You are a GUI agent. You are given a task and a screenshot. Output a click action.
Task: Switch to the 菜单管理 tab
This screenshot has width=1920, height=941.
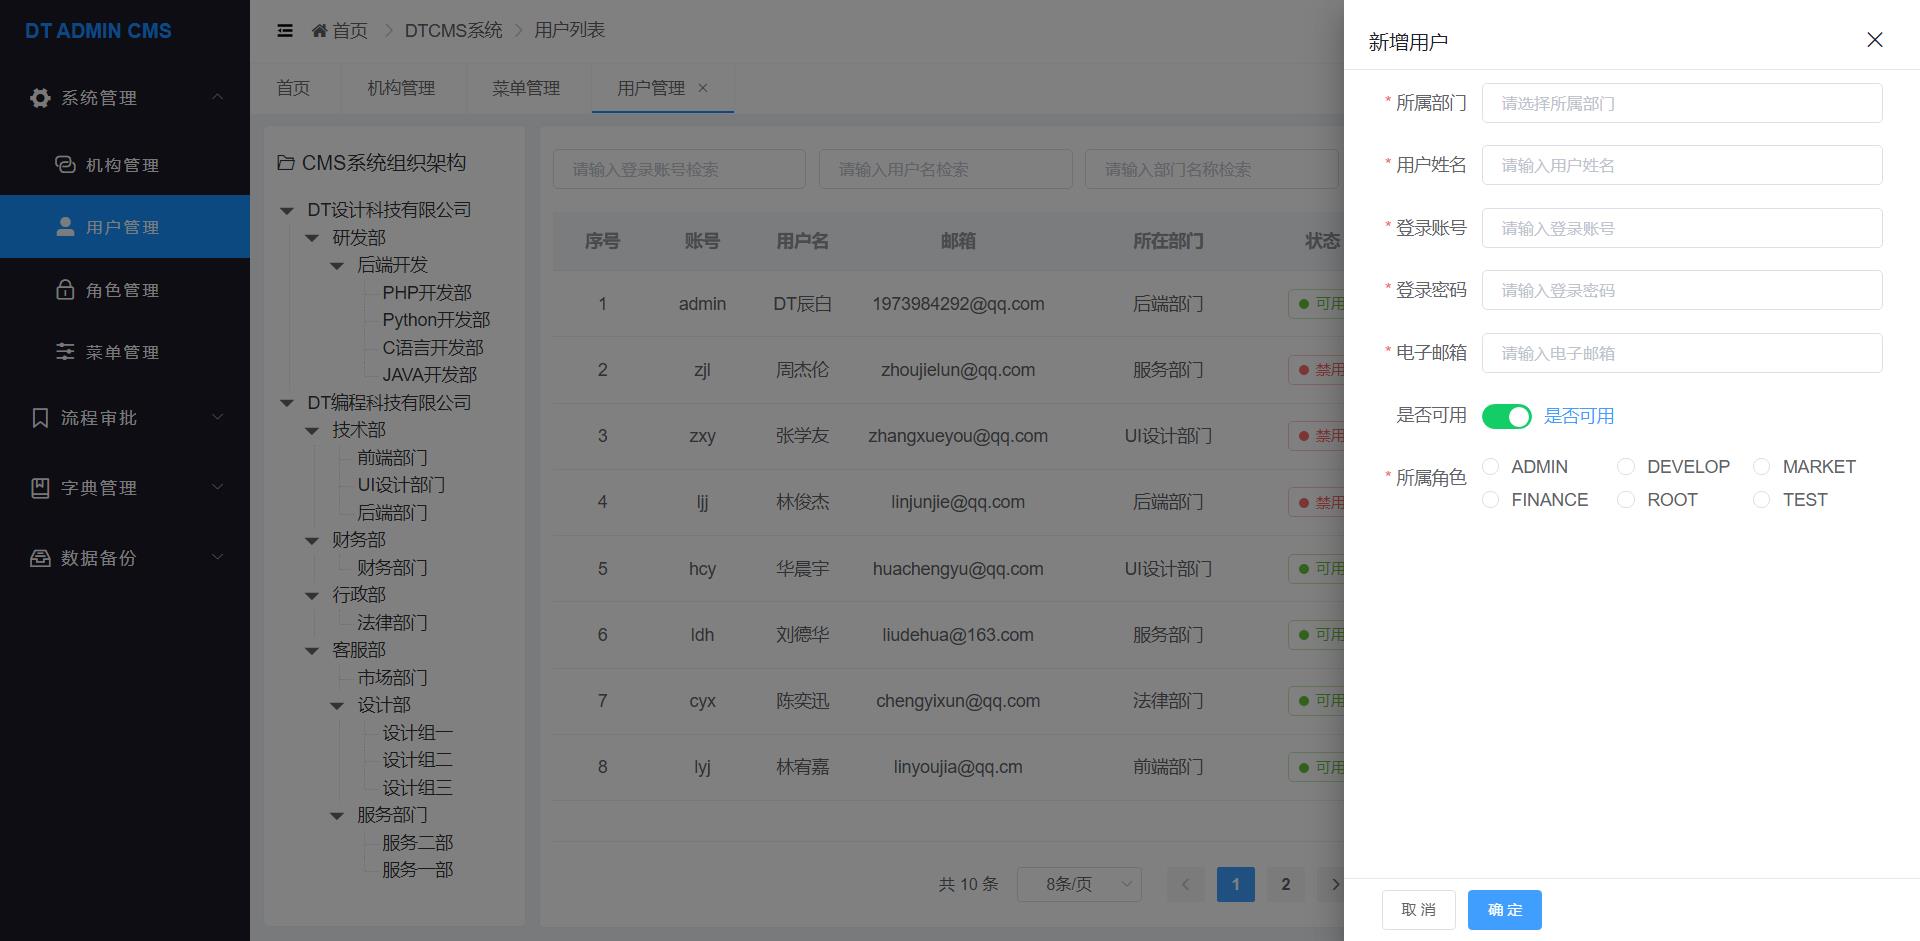[526, 88]
